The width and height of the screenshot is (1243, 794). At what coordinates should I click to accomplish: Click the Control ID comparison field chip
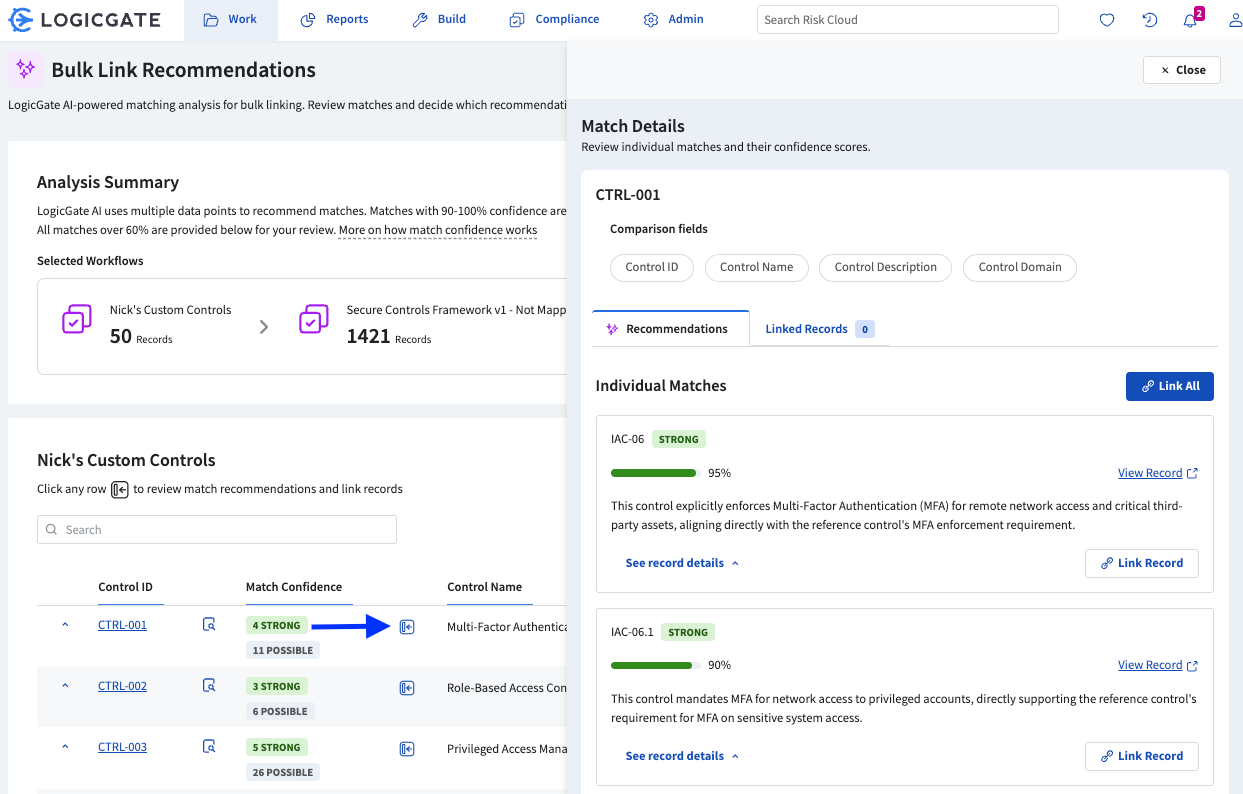point(652,267)
